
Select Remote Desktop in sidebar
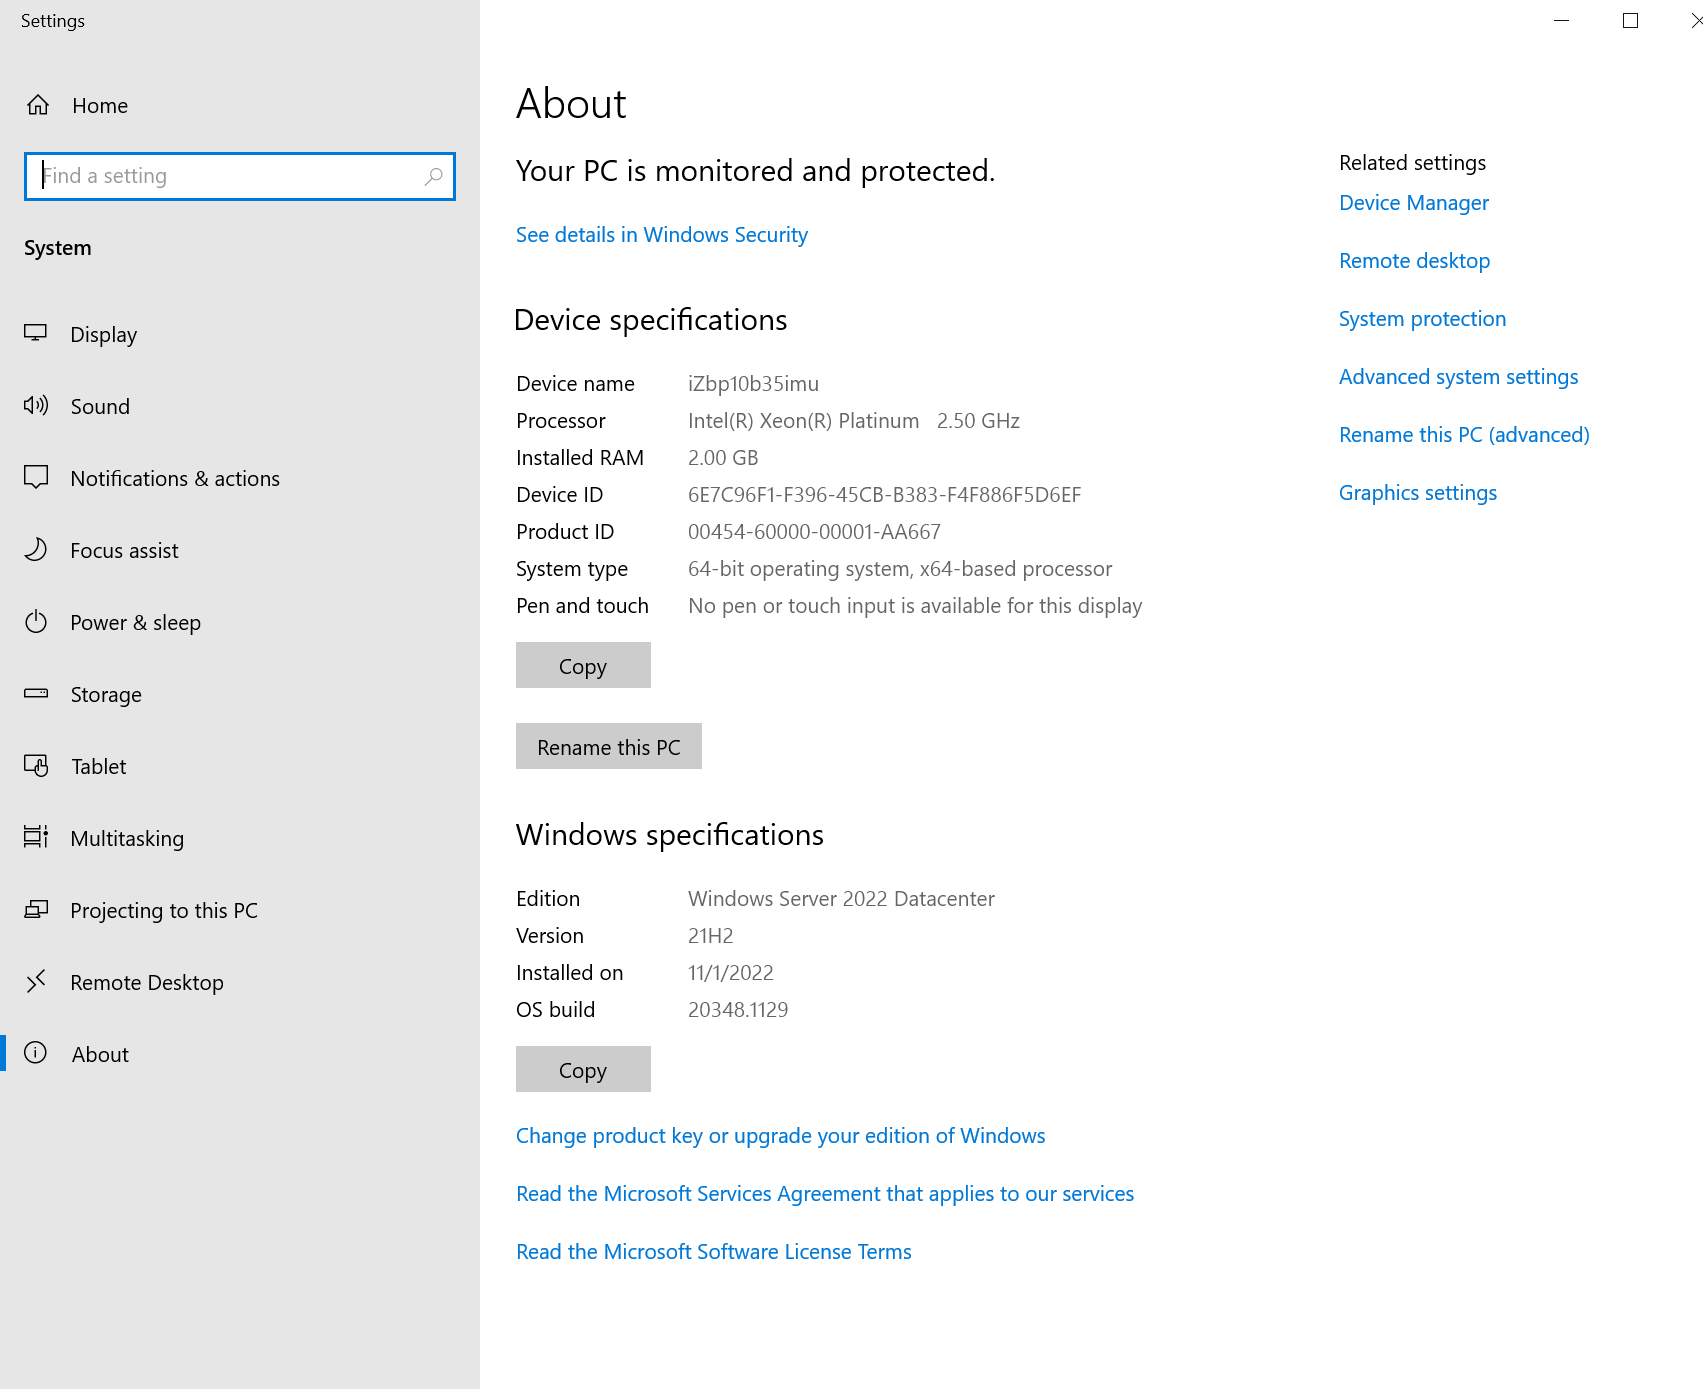point(146,983)
